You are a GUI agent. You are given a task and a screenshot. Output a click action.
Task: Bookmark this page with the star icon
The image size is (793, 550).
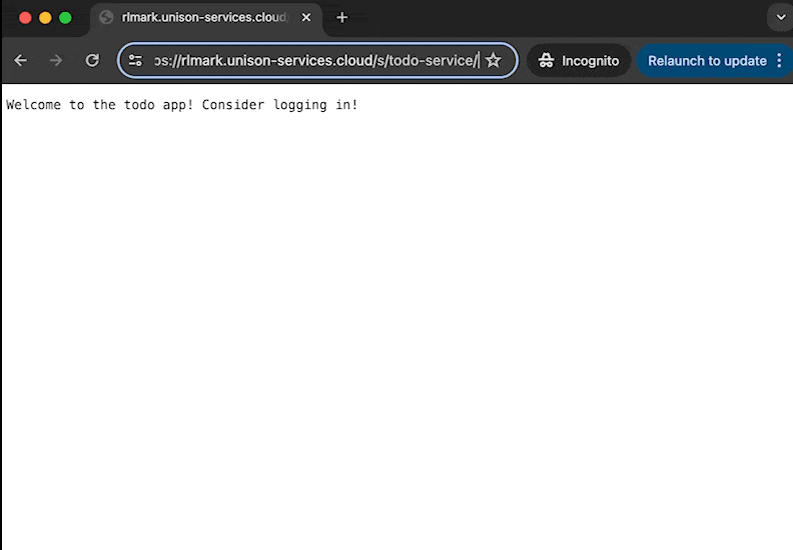coord(493,61)
